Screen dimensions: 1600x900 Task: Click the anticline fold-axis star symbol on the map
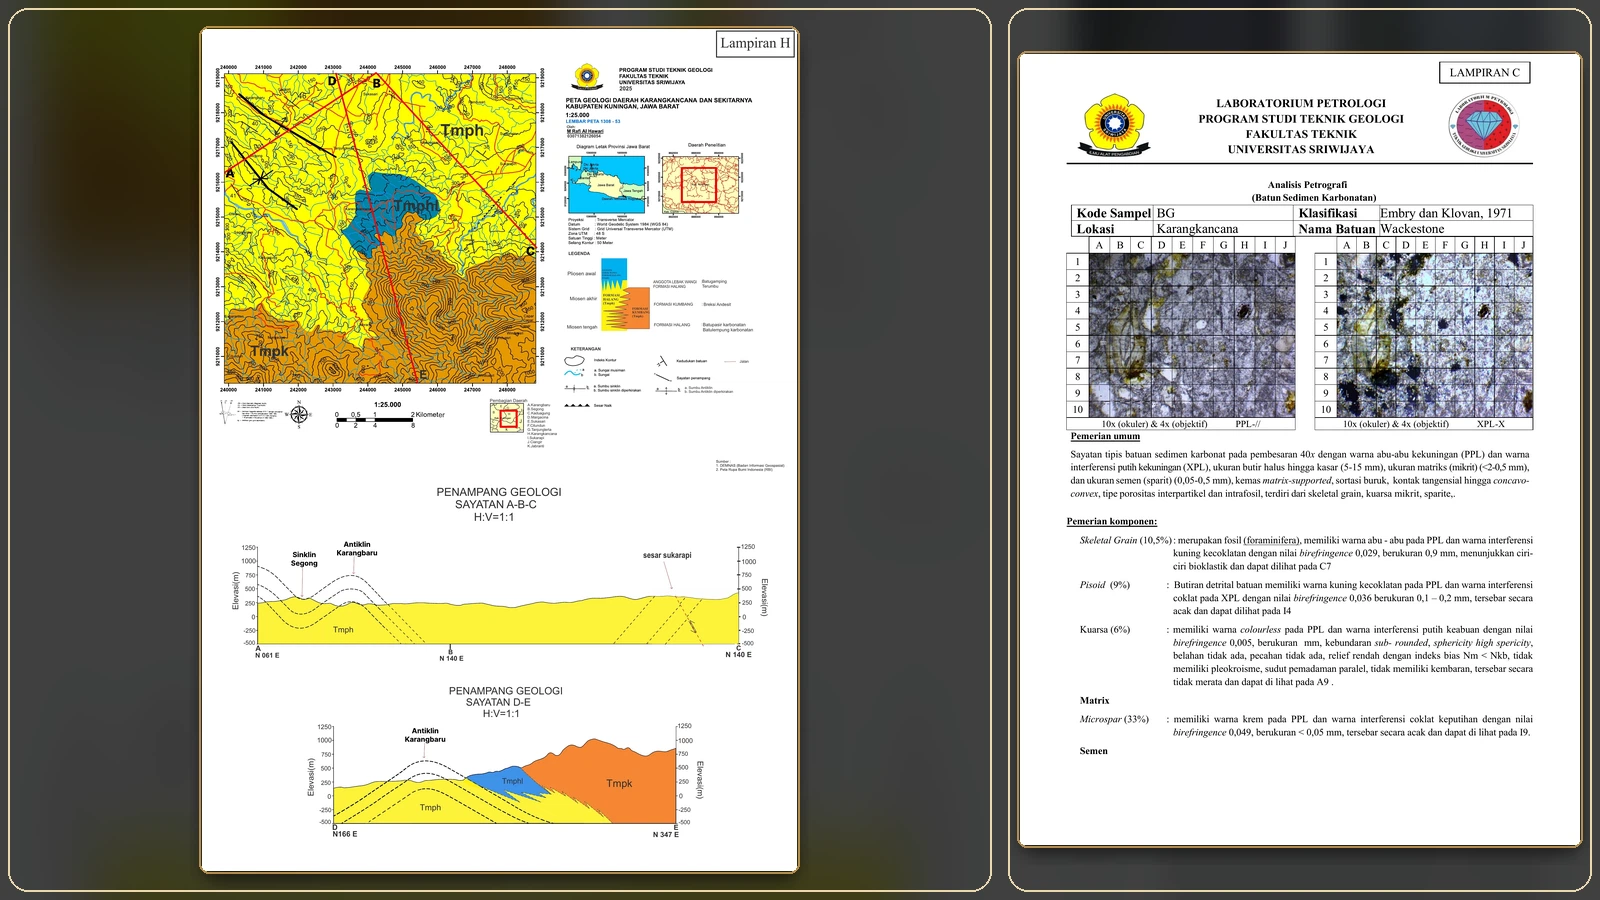(x=260, y=178)
